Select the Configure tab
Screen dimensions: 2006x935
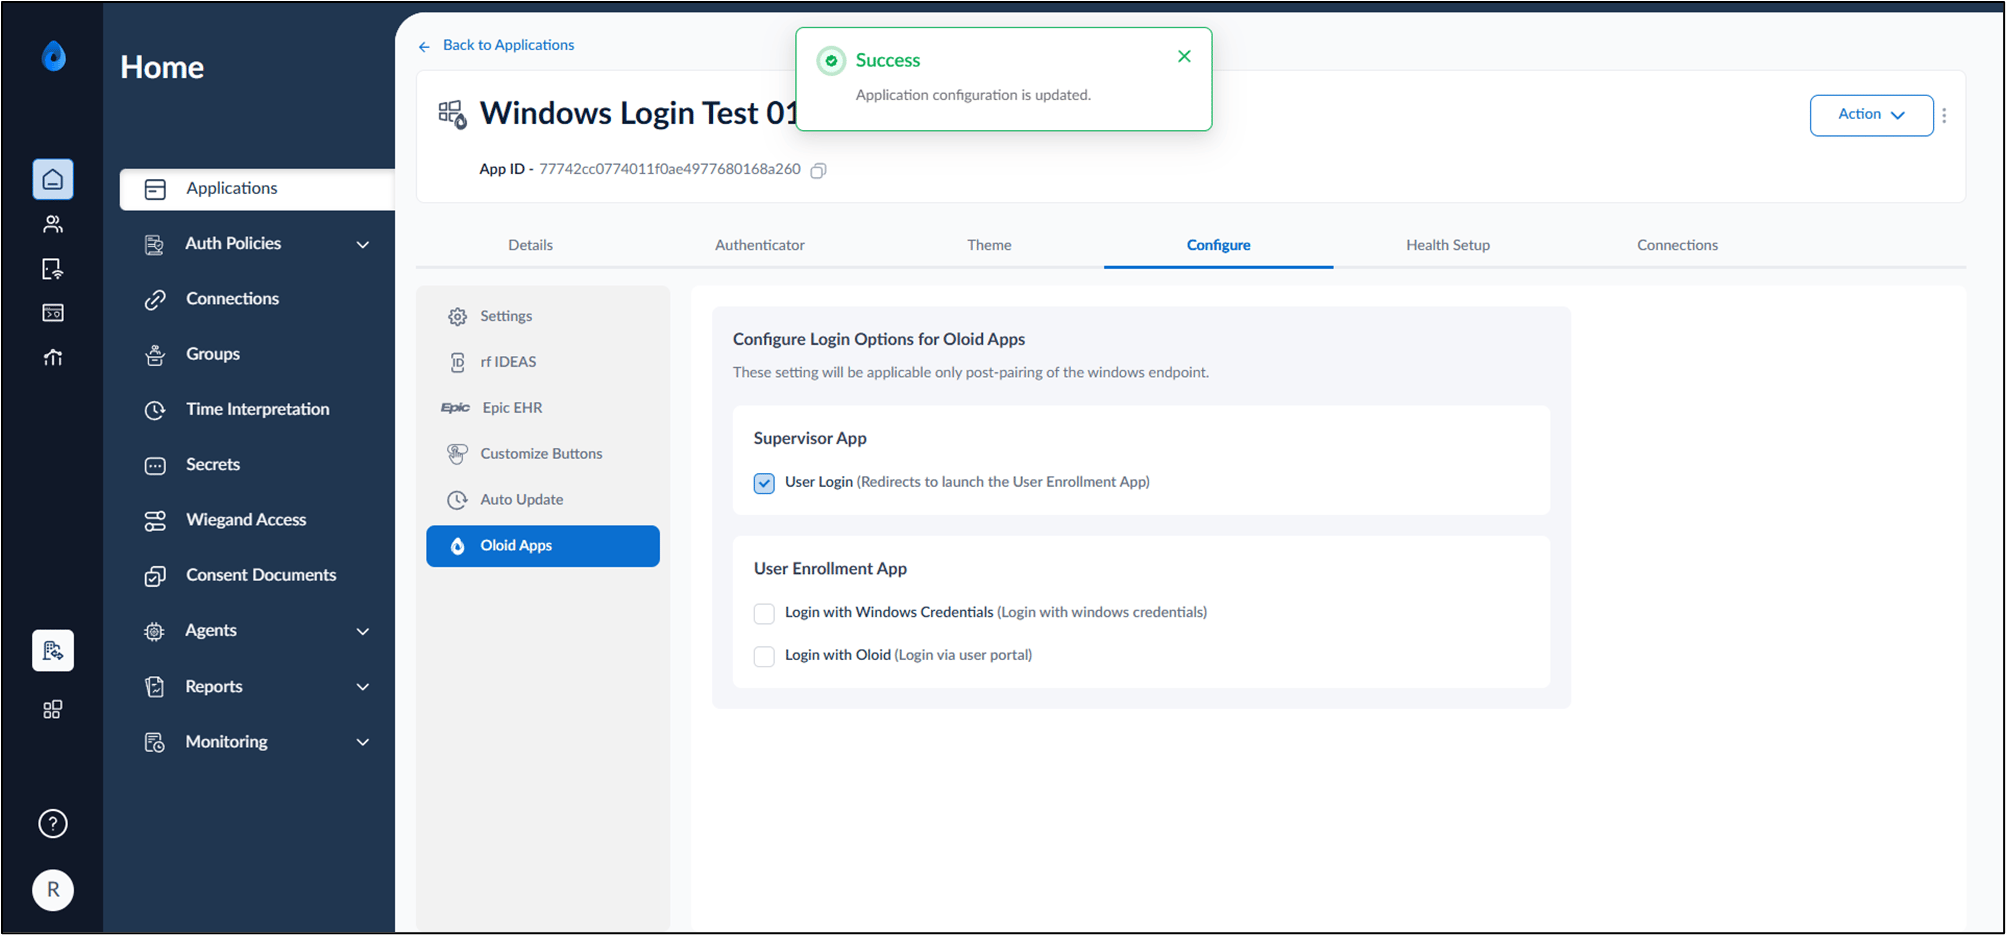1218,245
